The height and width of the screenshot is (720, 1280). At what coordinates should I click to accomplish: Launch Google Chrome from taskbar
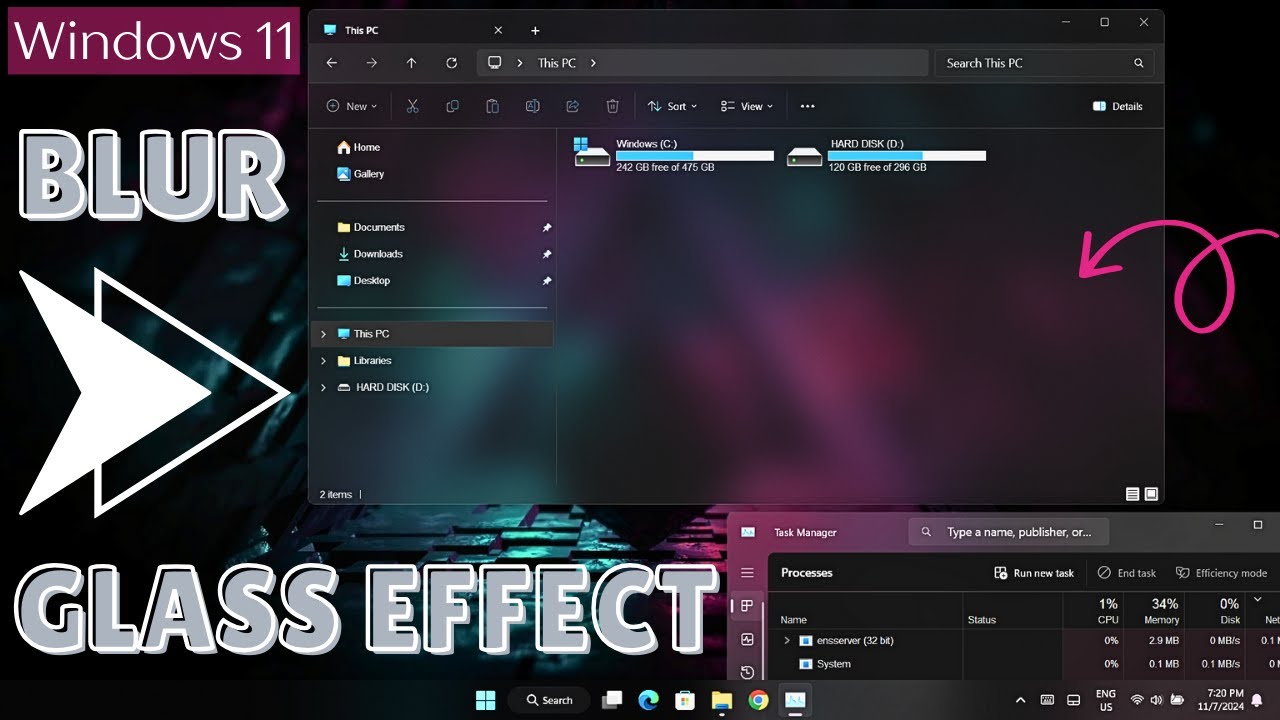(x=758, y=700)
